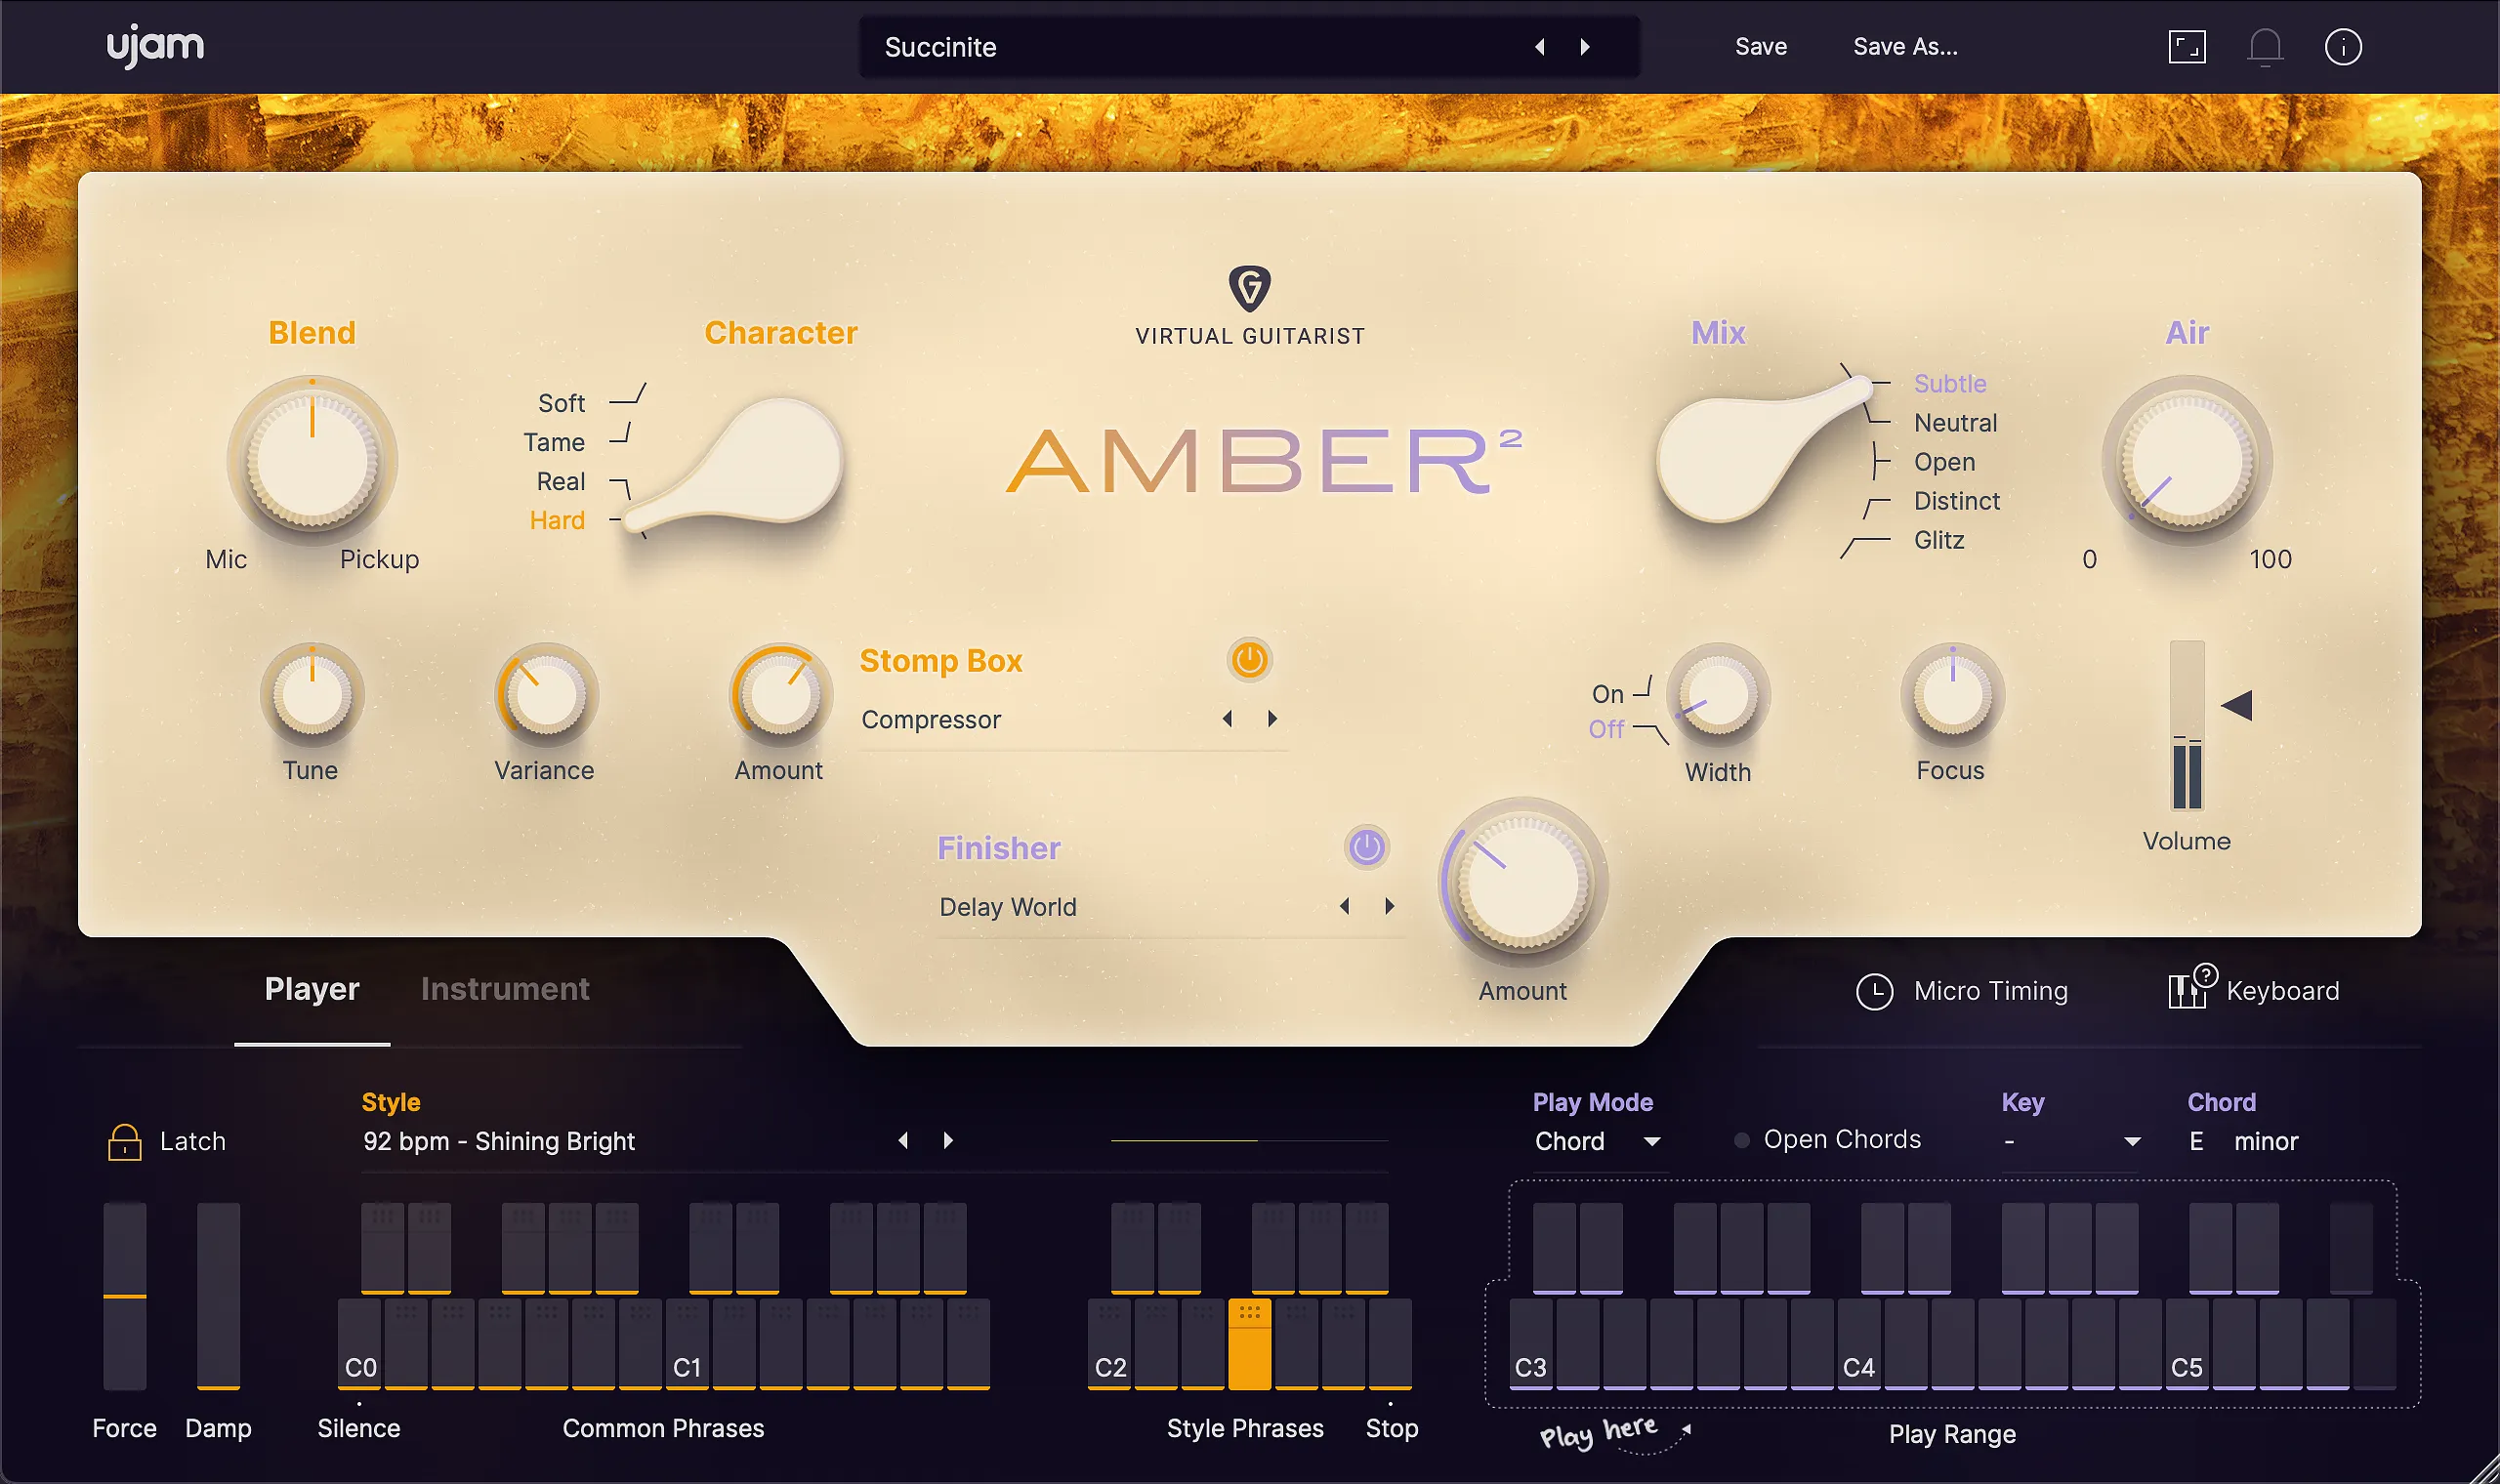2500x1484 pixels.
Task: Switch to the Instrument tab
Action: click(x=504, y=989)
